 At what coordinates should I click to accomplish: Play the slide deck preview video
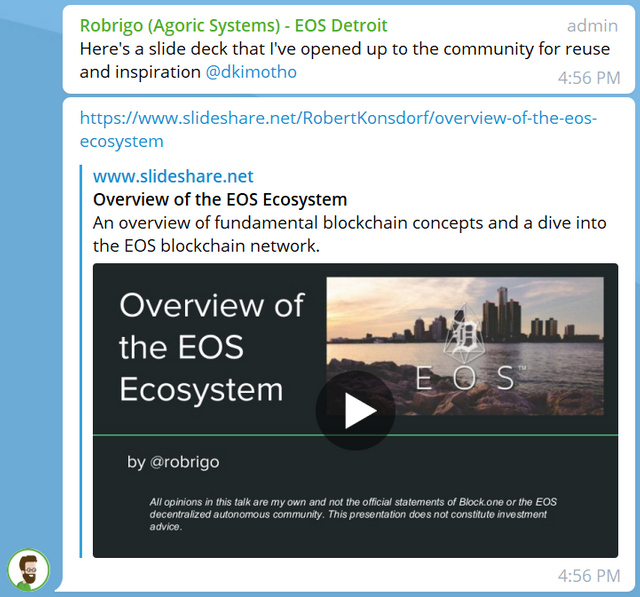(355, 410)
